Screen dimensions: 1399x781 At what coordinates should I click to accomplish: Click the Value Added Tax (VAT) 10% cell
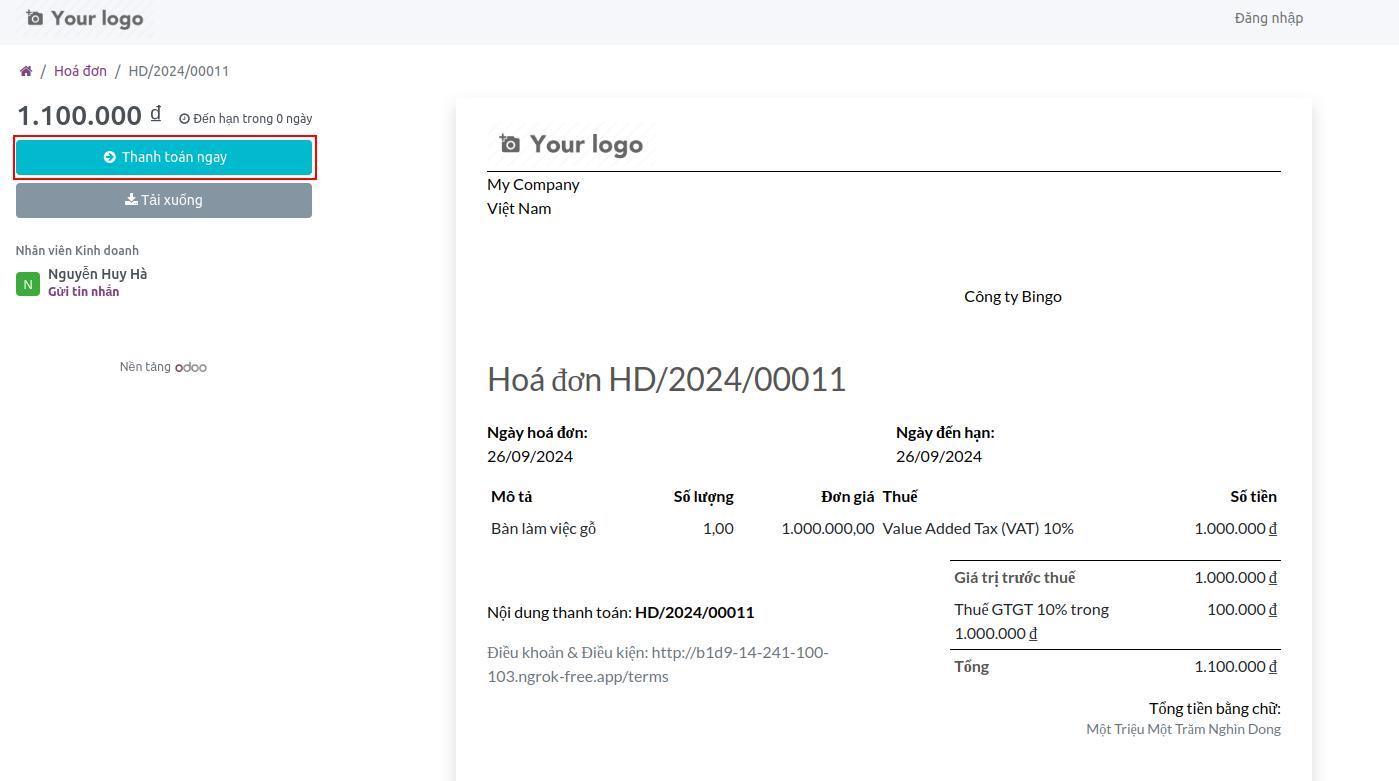[978, 528]
